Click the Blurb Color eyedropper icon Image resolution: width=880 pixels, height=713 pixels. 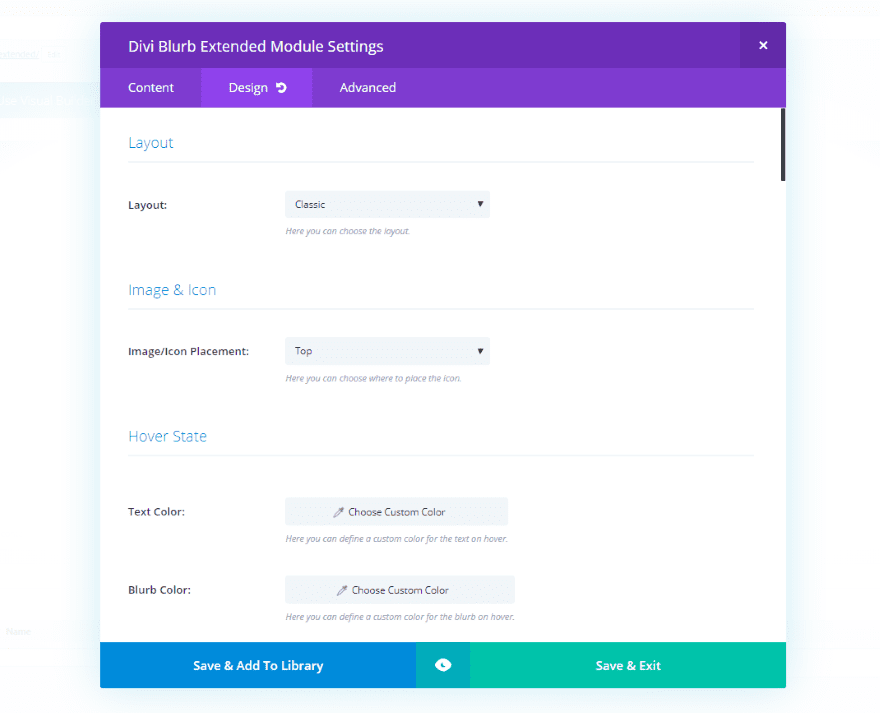[x=342, y=590]
